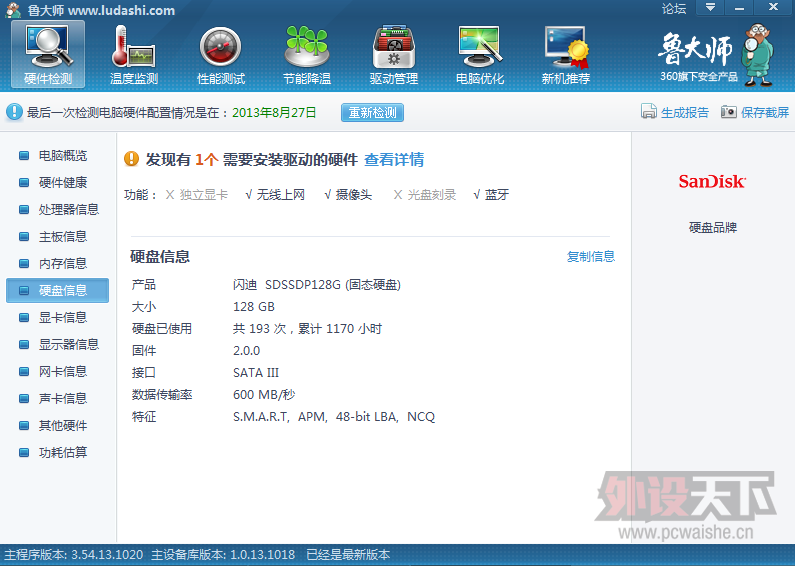
Task: Click 复制信息 copy info link
Action: click(x=591, y=257)
